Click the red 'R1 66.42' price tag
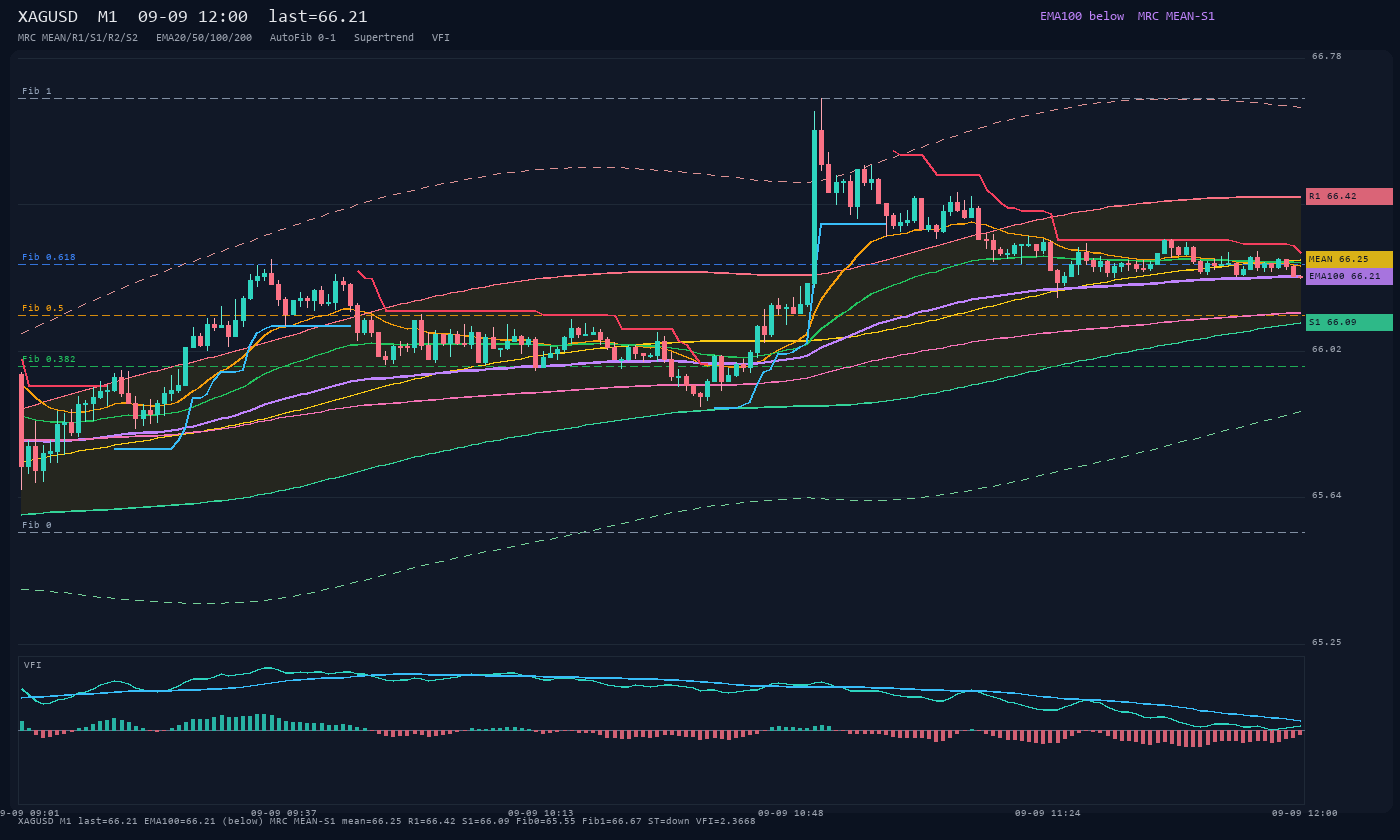Screen dimensions: 1400x840 click(1349, 196)
